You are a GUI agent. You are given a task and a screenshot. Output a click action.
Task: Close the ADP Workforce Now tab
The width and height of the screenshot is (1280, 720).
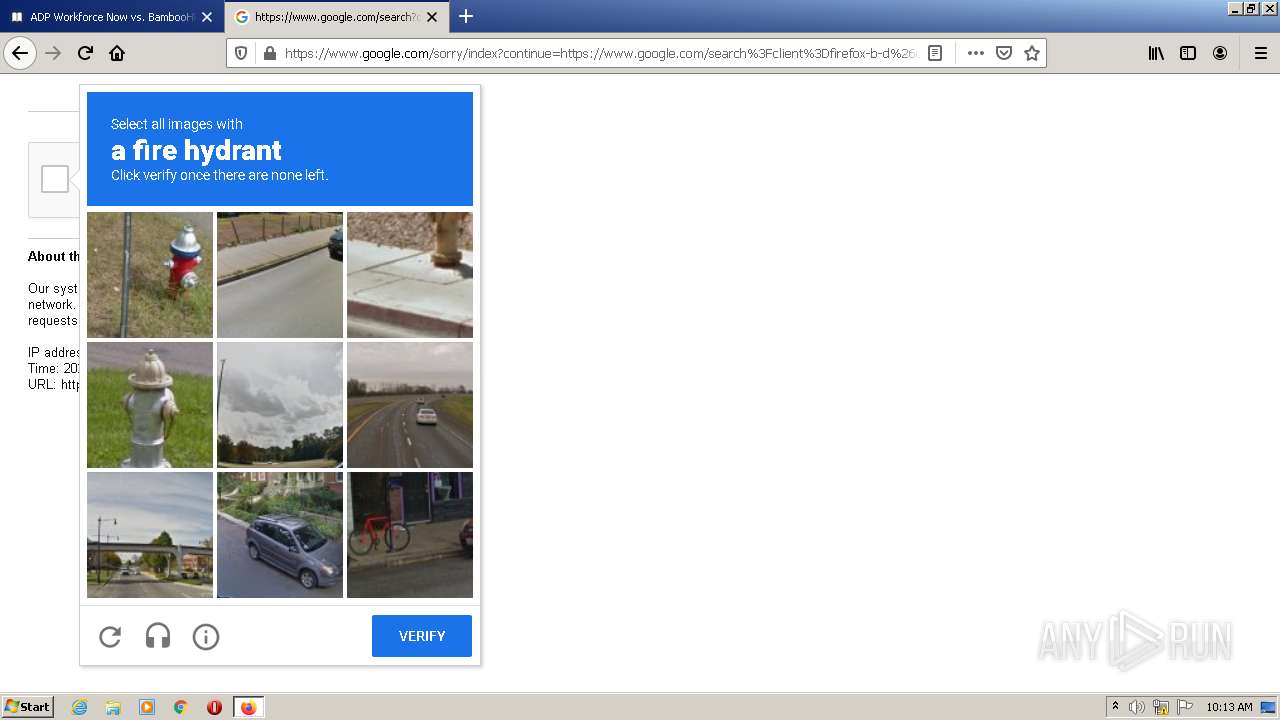[x=207, y=17]
